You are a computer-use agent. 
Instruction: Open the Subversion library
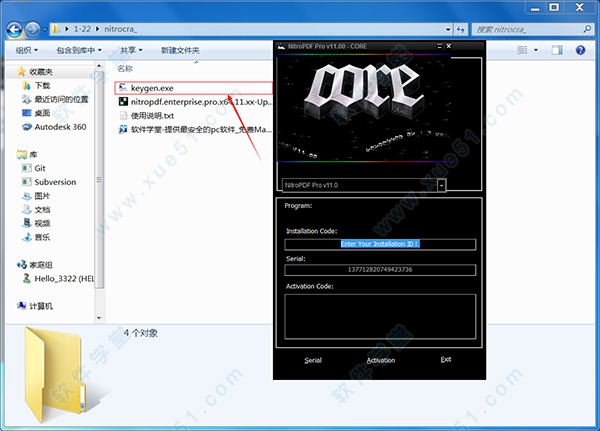point(49,182)
